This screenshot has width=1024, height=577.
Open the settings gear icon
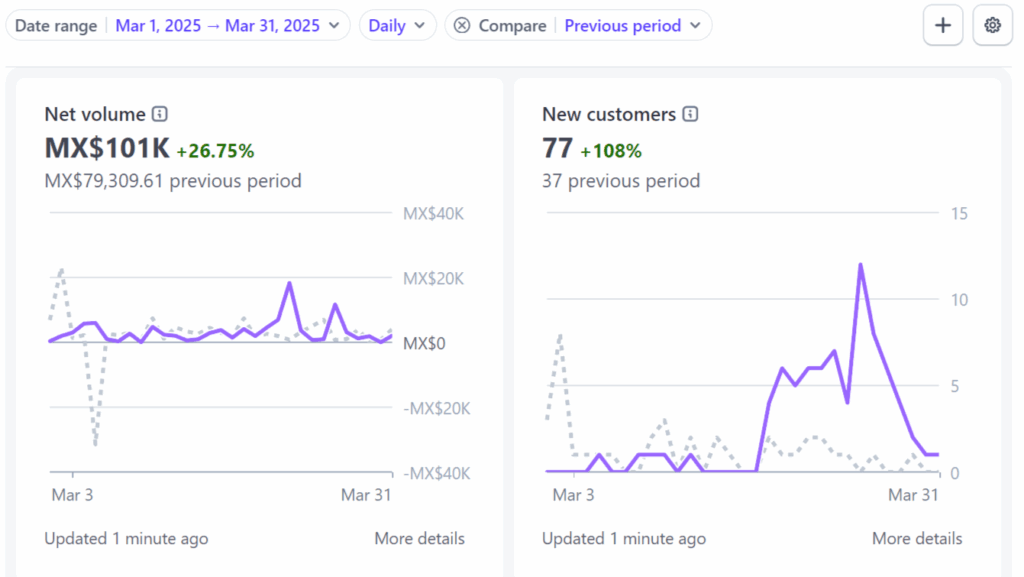point(992,25)
